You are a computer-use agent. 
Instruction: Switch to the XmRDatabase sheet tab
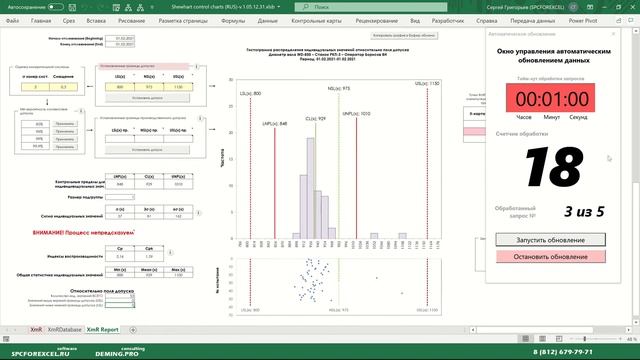tap(64, 329)
